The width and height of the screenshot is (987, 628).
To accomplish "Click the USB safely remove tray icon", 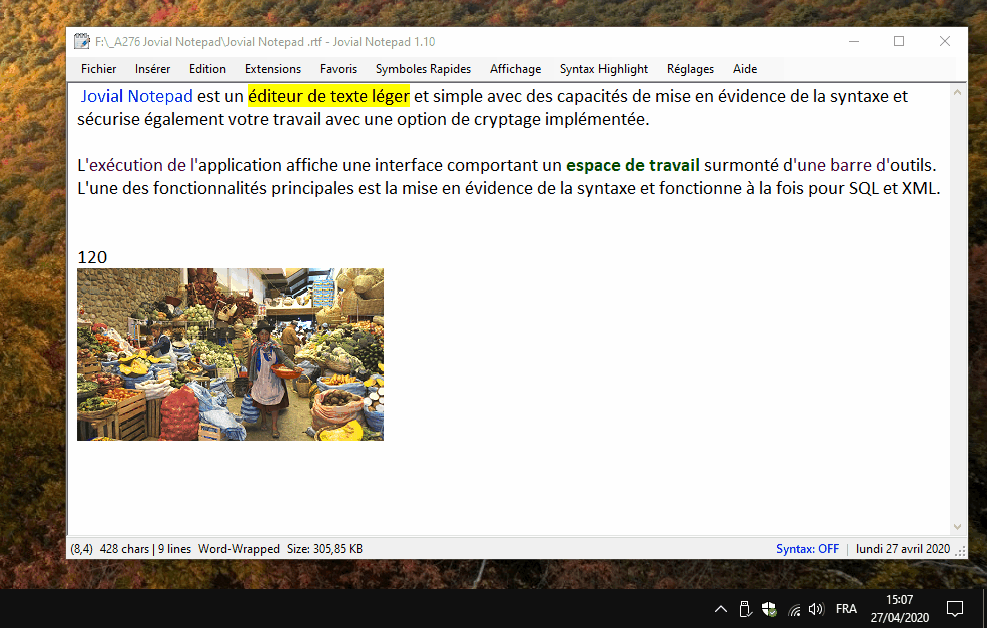I will (x=745, y=609).
